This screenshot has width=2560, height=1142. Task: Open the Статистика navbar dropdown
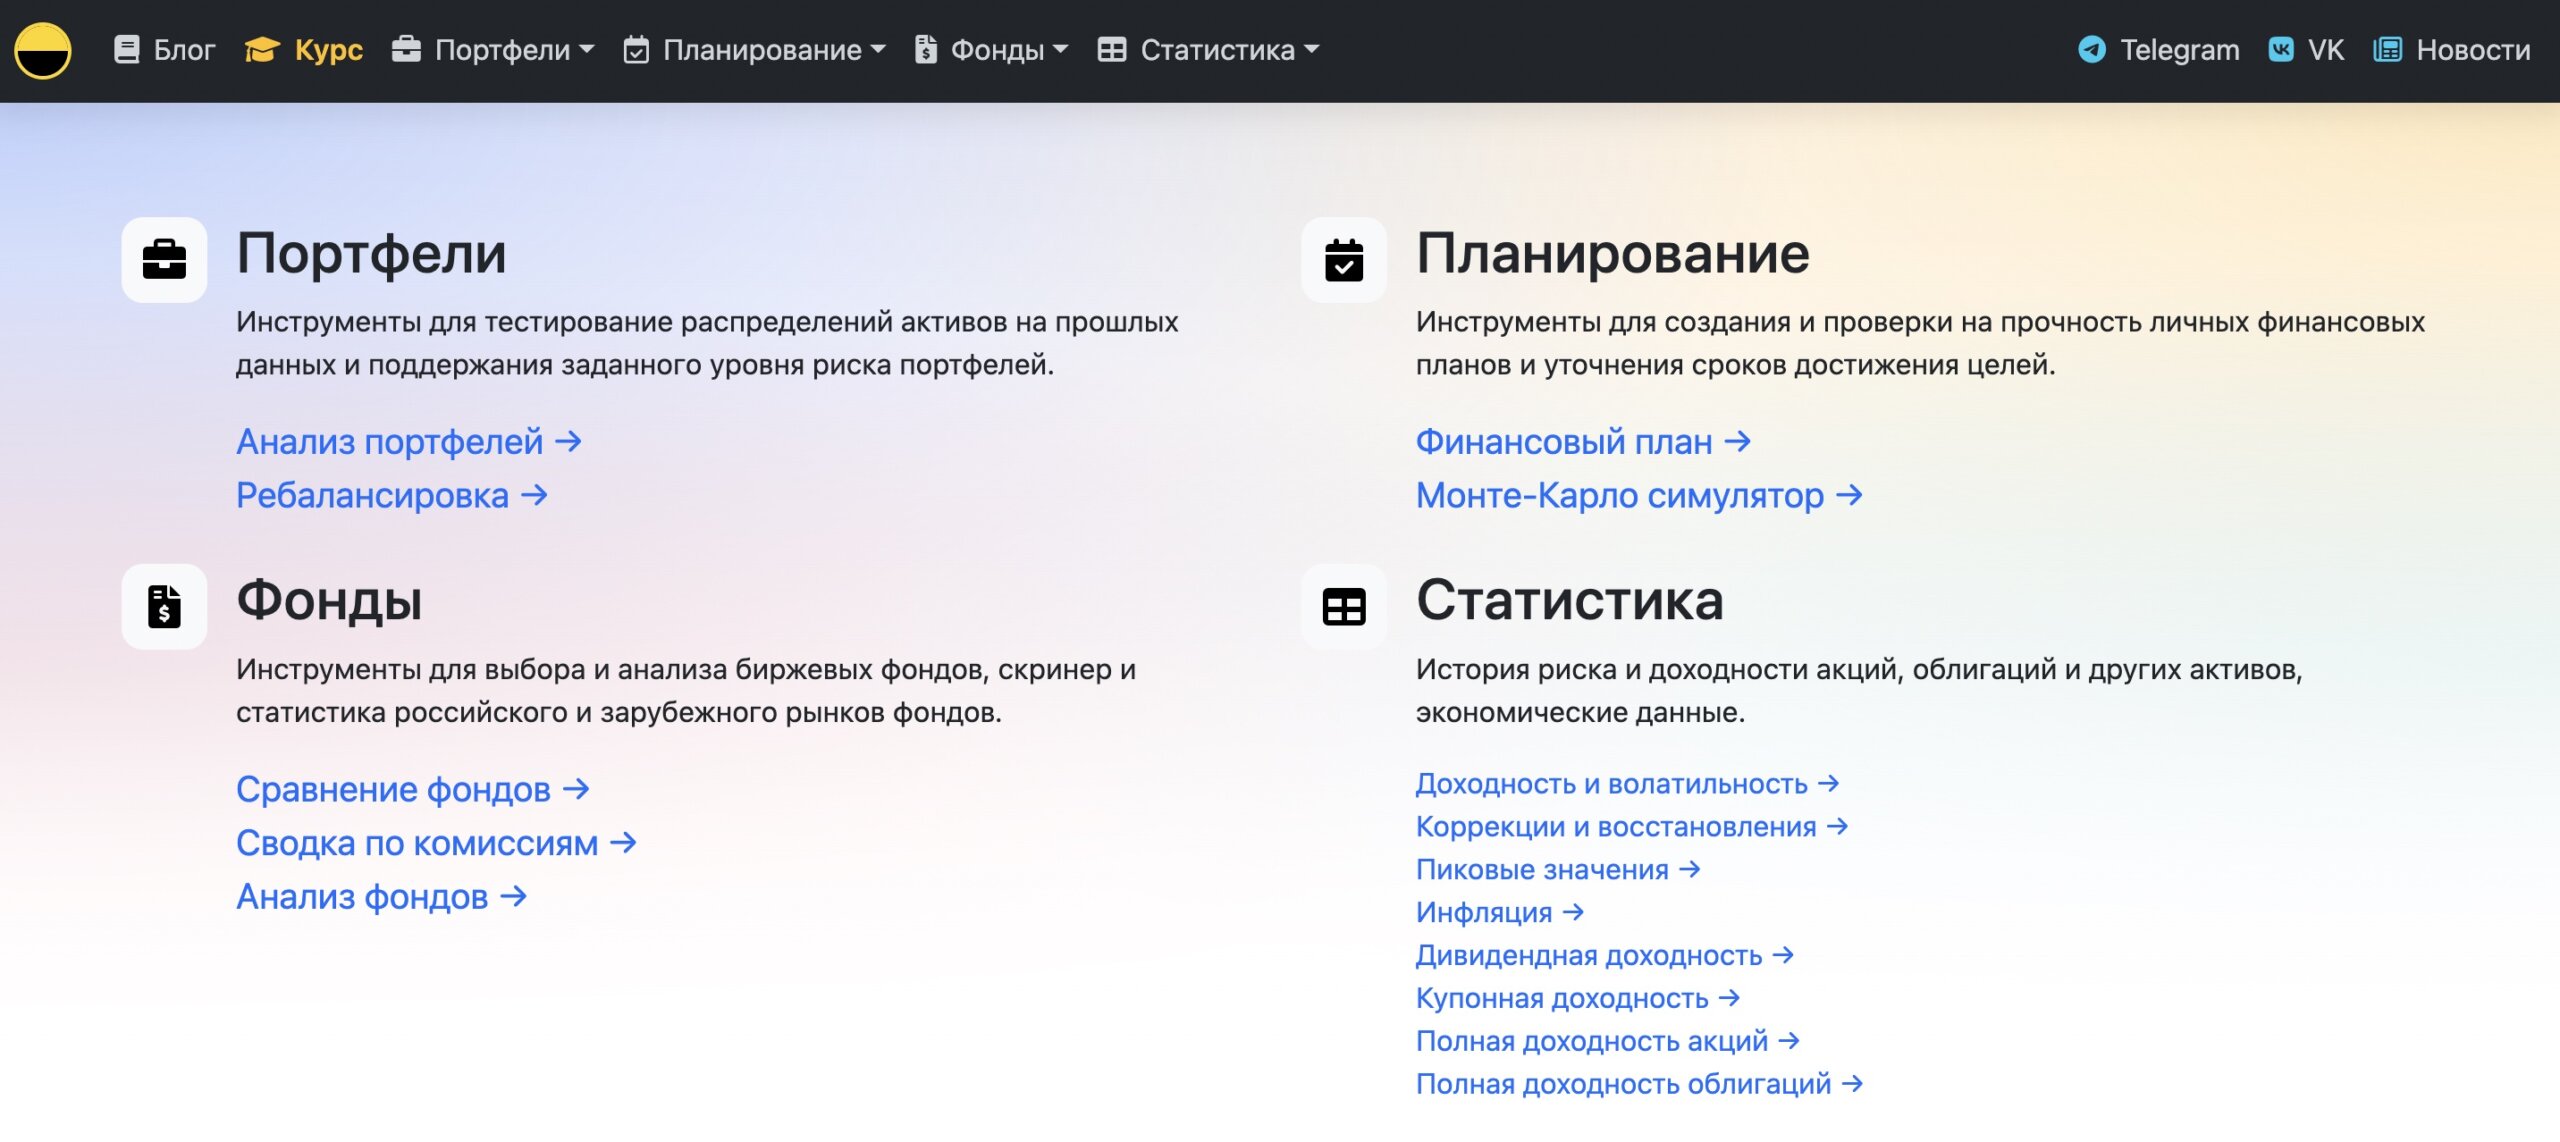tap(1209, 49)
